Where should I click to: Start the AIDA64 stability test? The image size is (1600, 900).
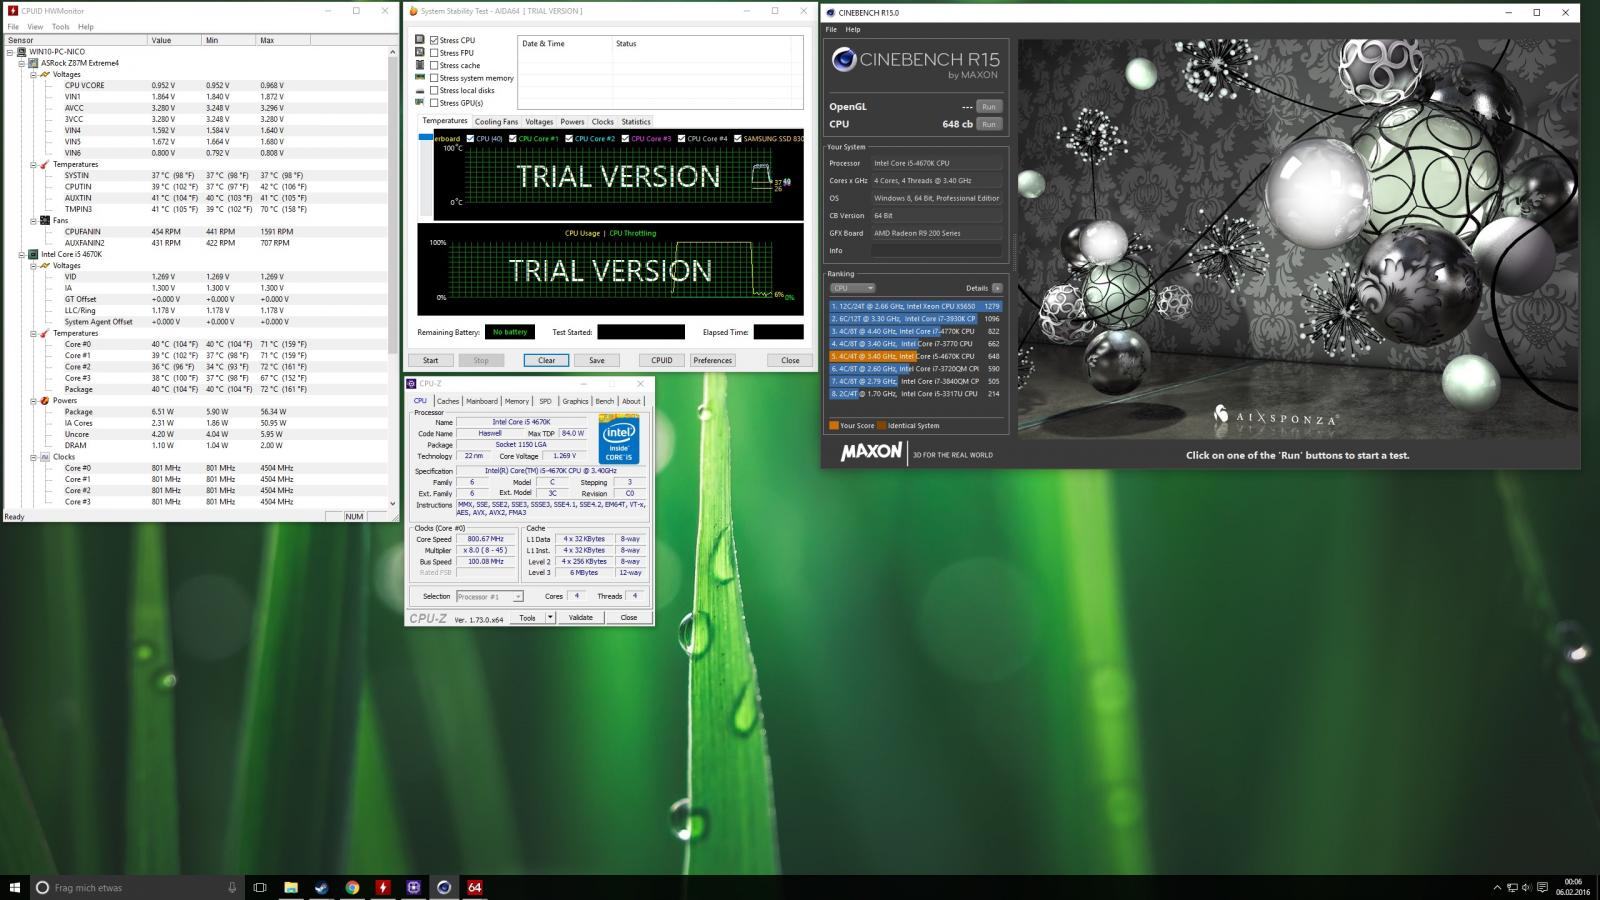click(430, 360)
